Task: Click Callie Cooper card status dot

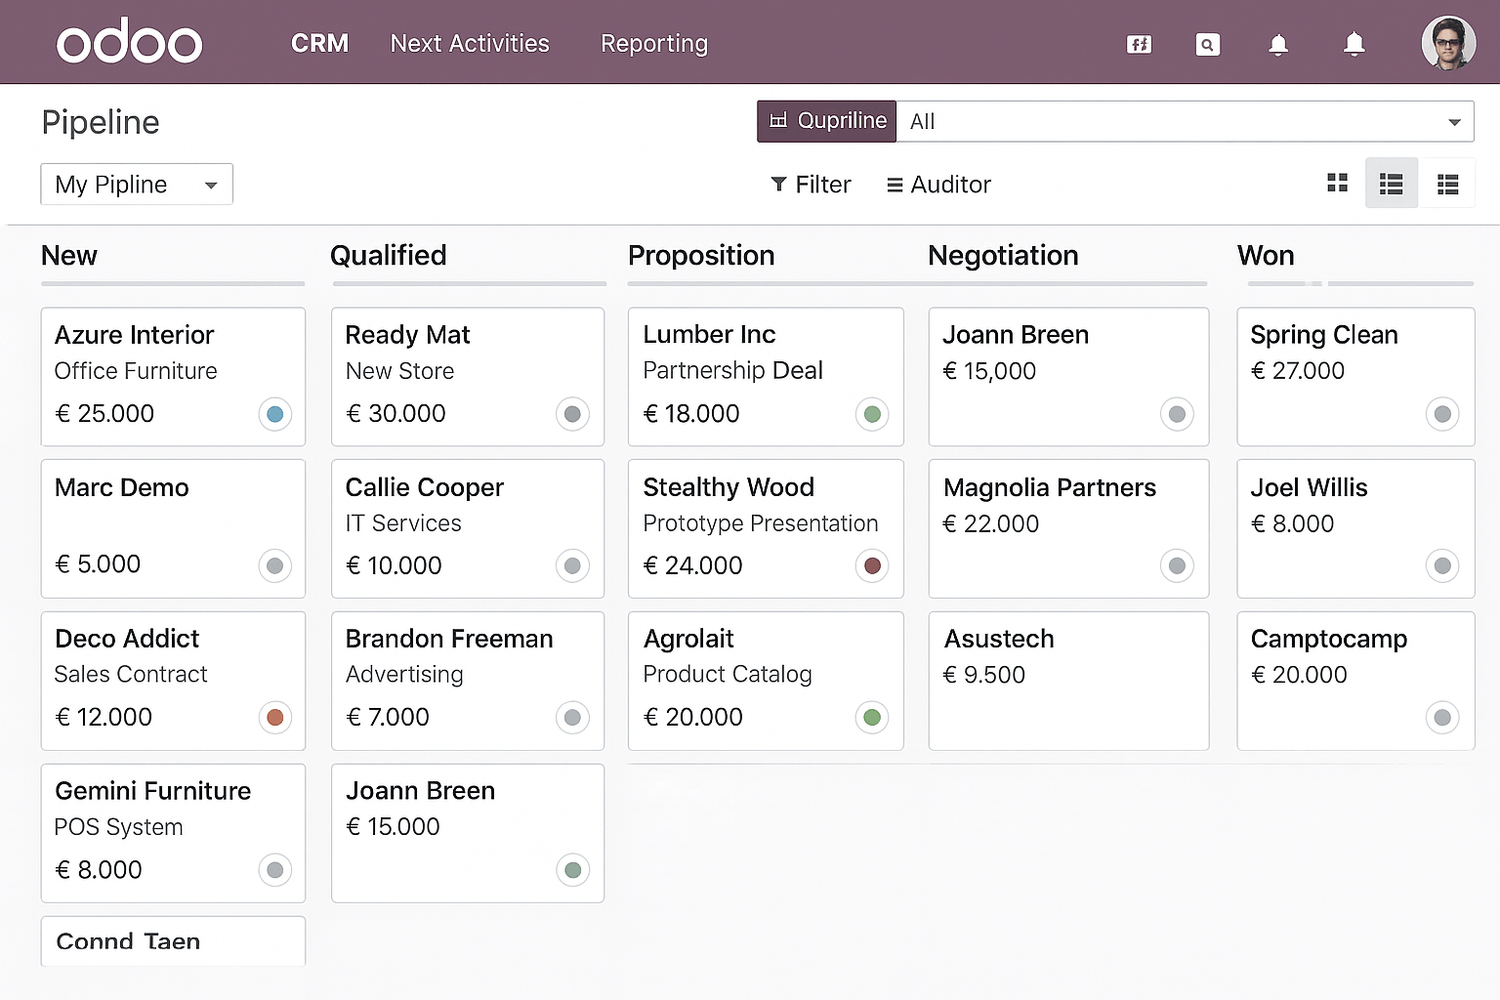Action: [572, 566]
